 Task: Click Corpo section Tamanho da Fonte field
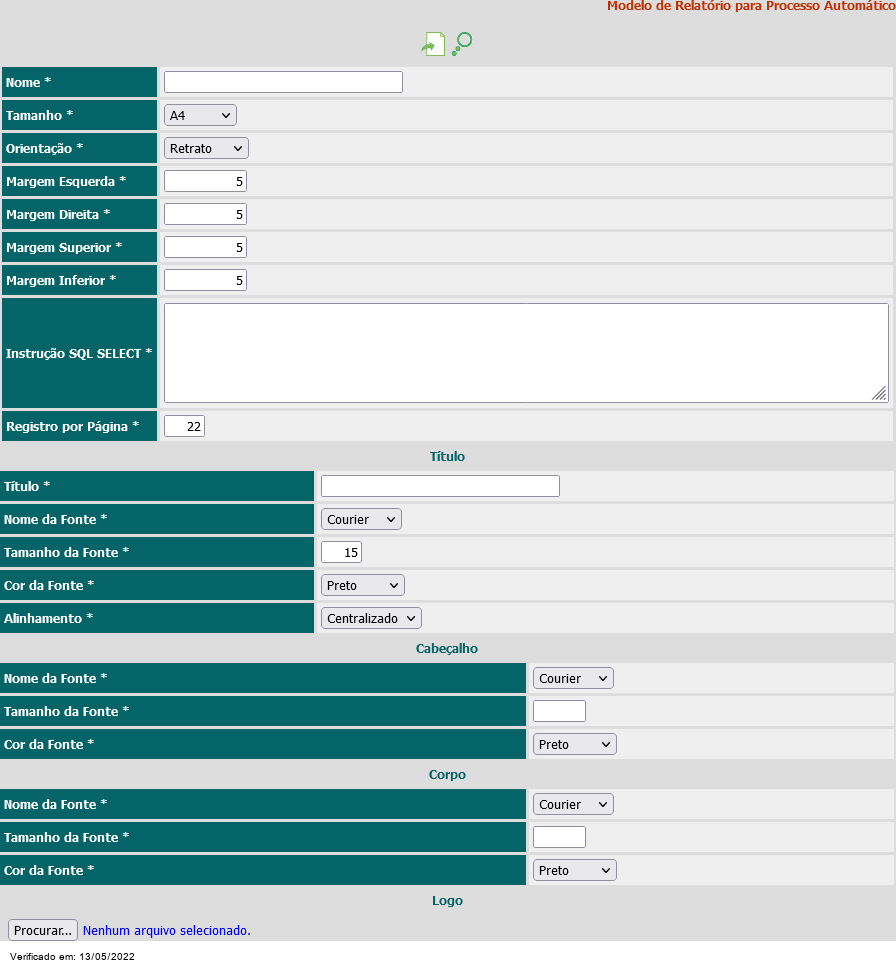click(x=559, y=837)
